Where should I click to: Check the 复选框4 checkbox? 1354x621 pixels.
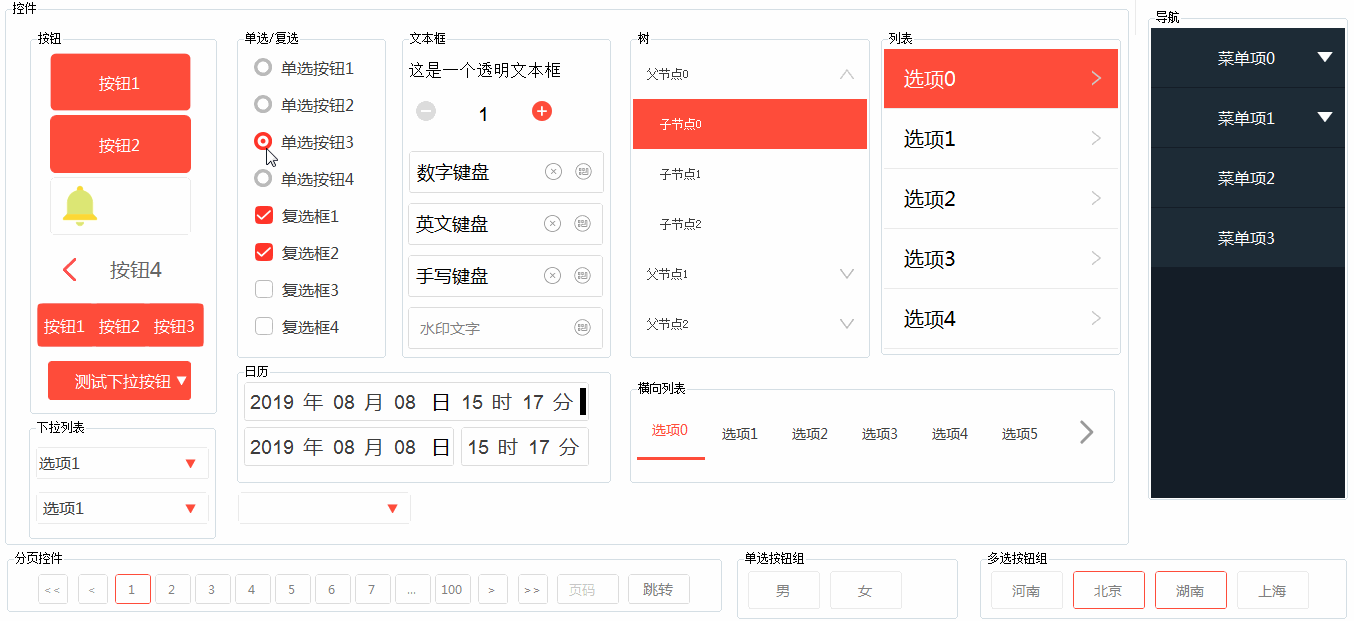(x=263, y=326)
